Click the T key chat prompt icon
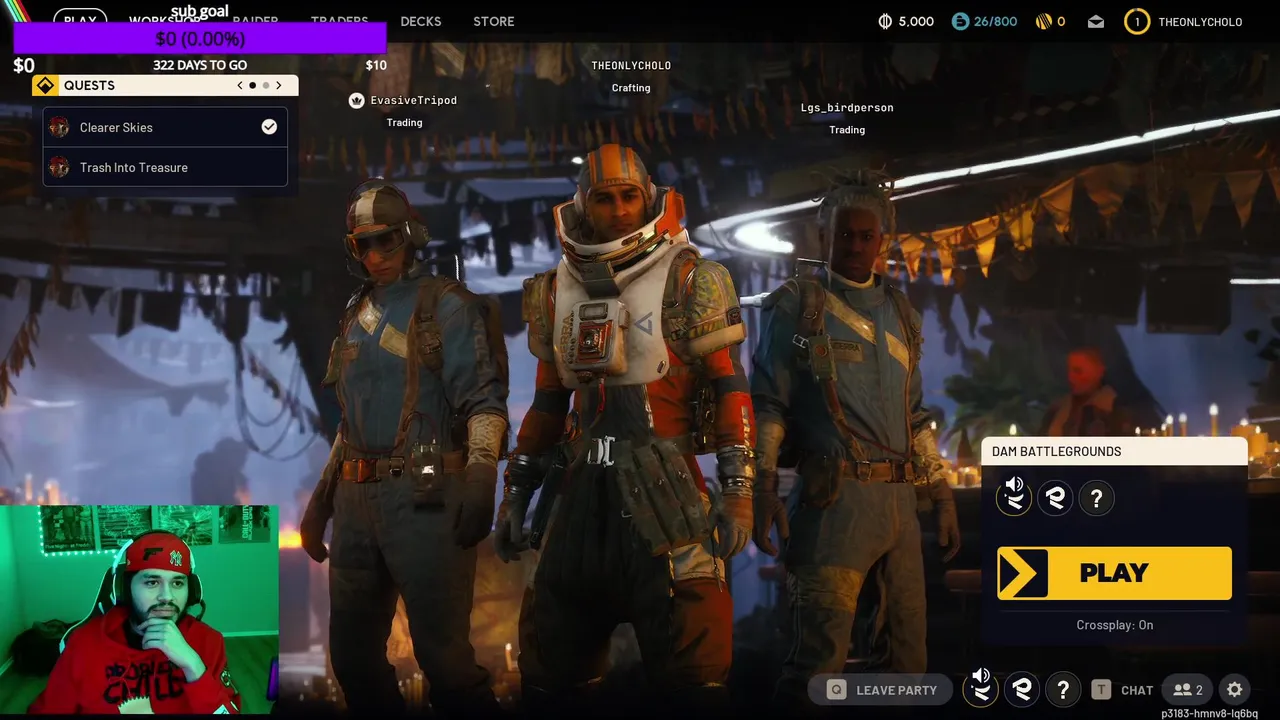 coord(1101,690)
